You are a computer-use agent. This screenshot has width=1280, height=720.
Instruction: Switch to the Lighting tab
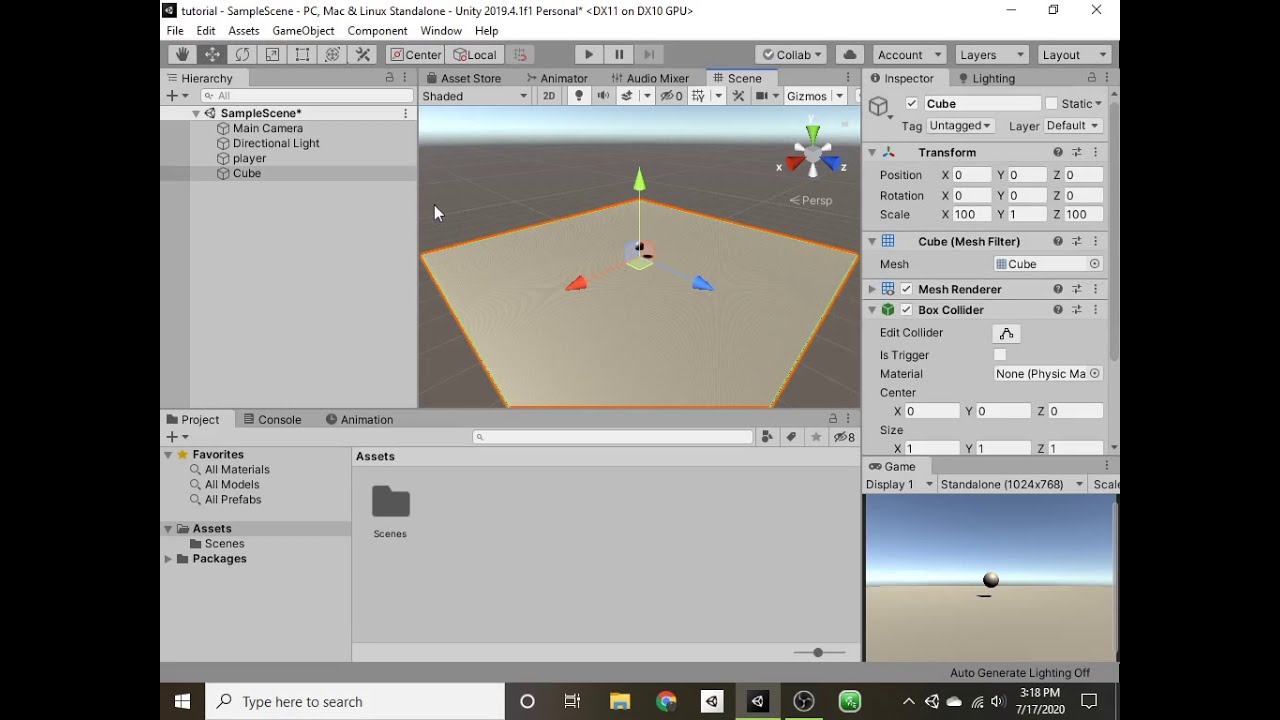click(985, 78)
